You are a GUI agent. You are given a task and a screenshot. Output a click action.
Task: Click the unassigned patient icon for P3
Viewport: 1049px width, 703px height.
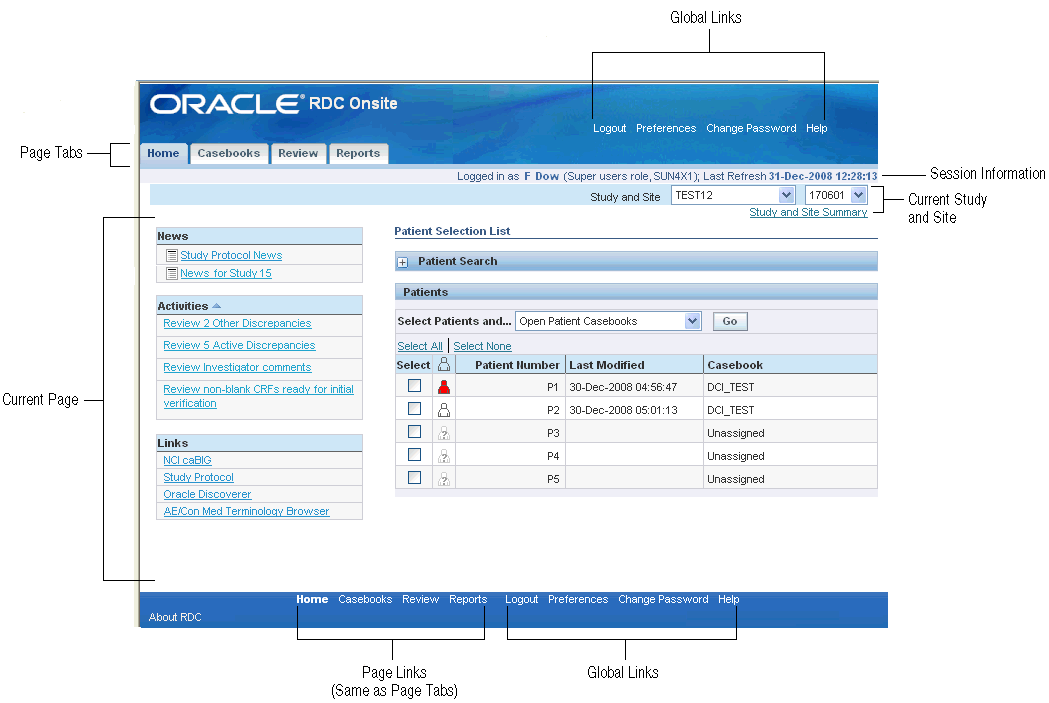[x=444, y=433]
